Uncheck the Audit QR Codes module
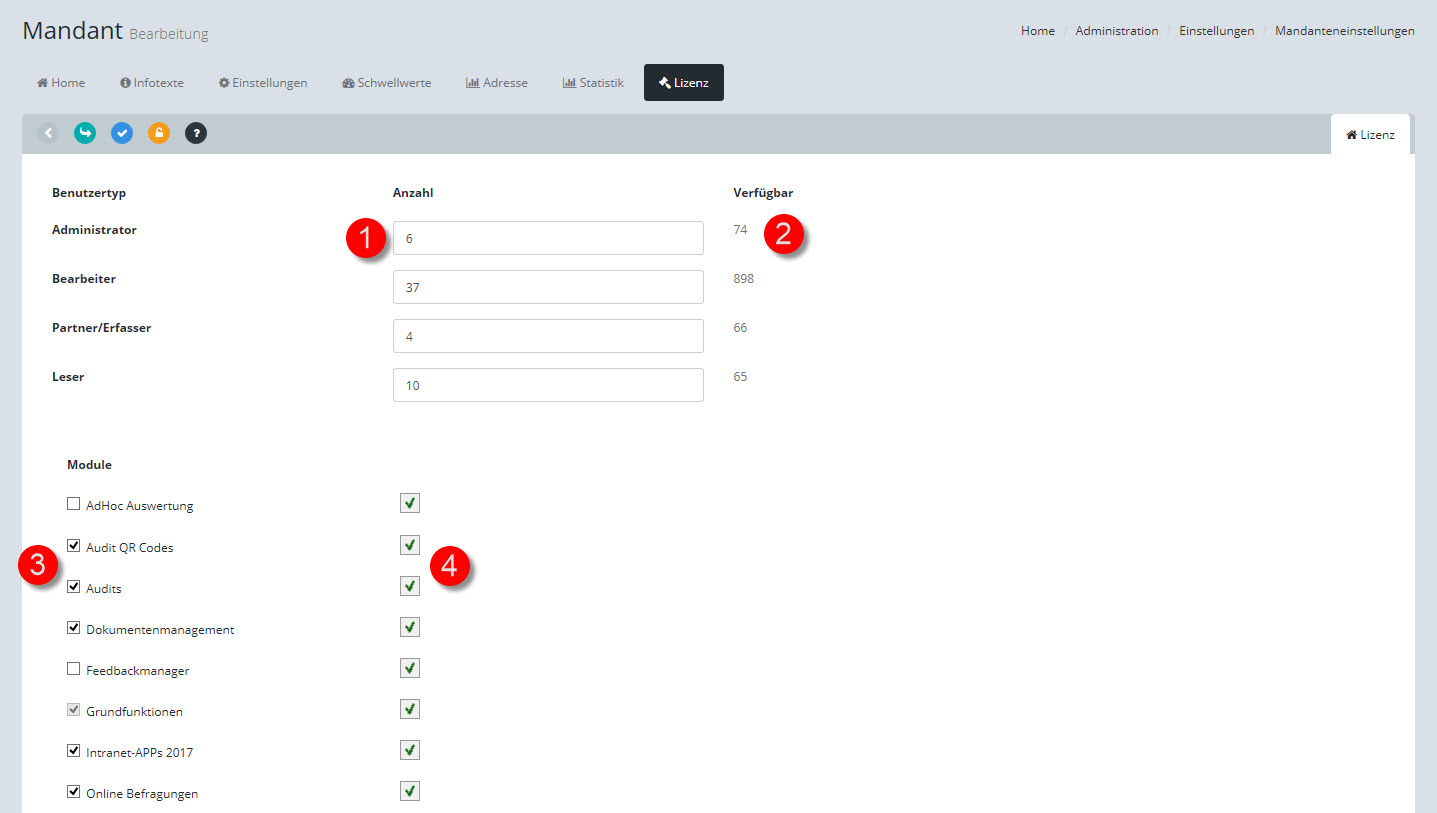Image resolution: width=1437 pixels, height=813 pixels. [73, 546]
